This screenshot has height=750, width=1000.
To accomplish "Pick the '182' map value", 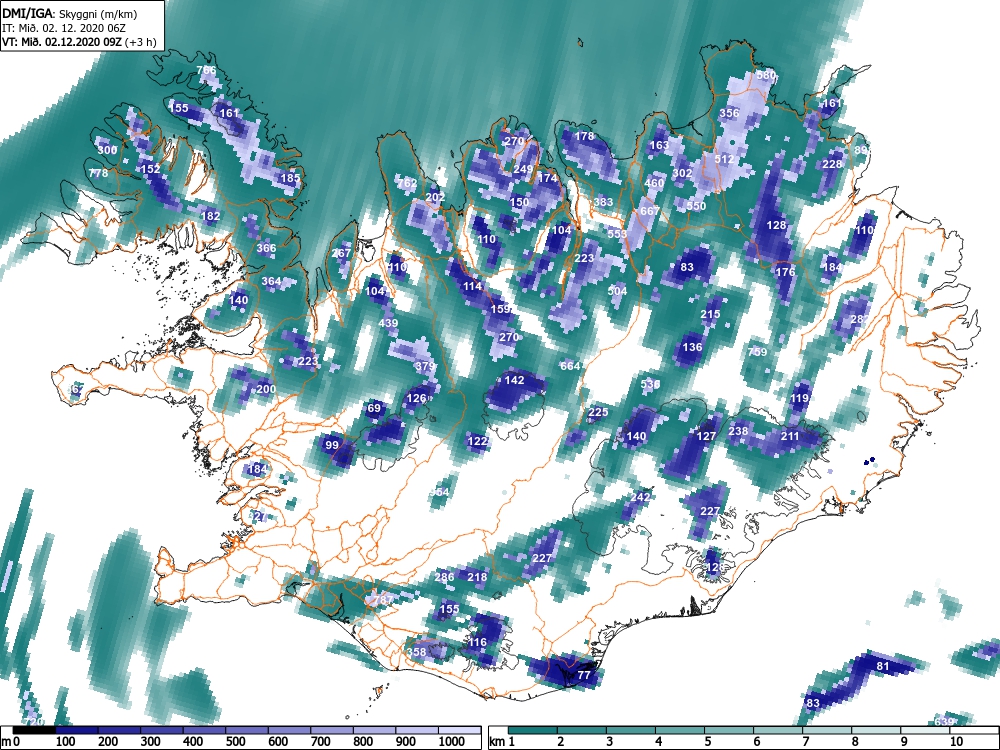I will (210, 216).
